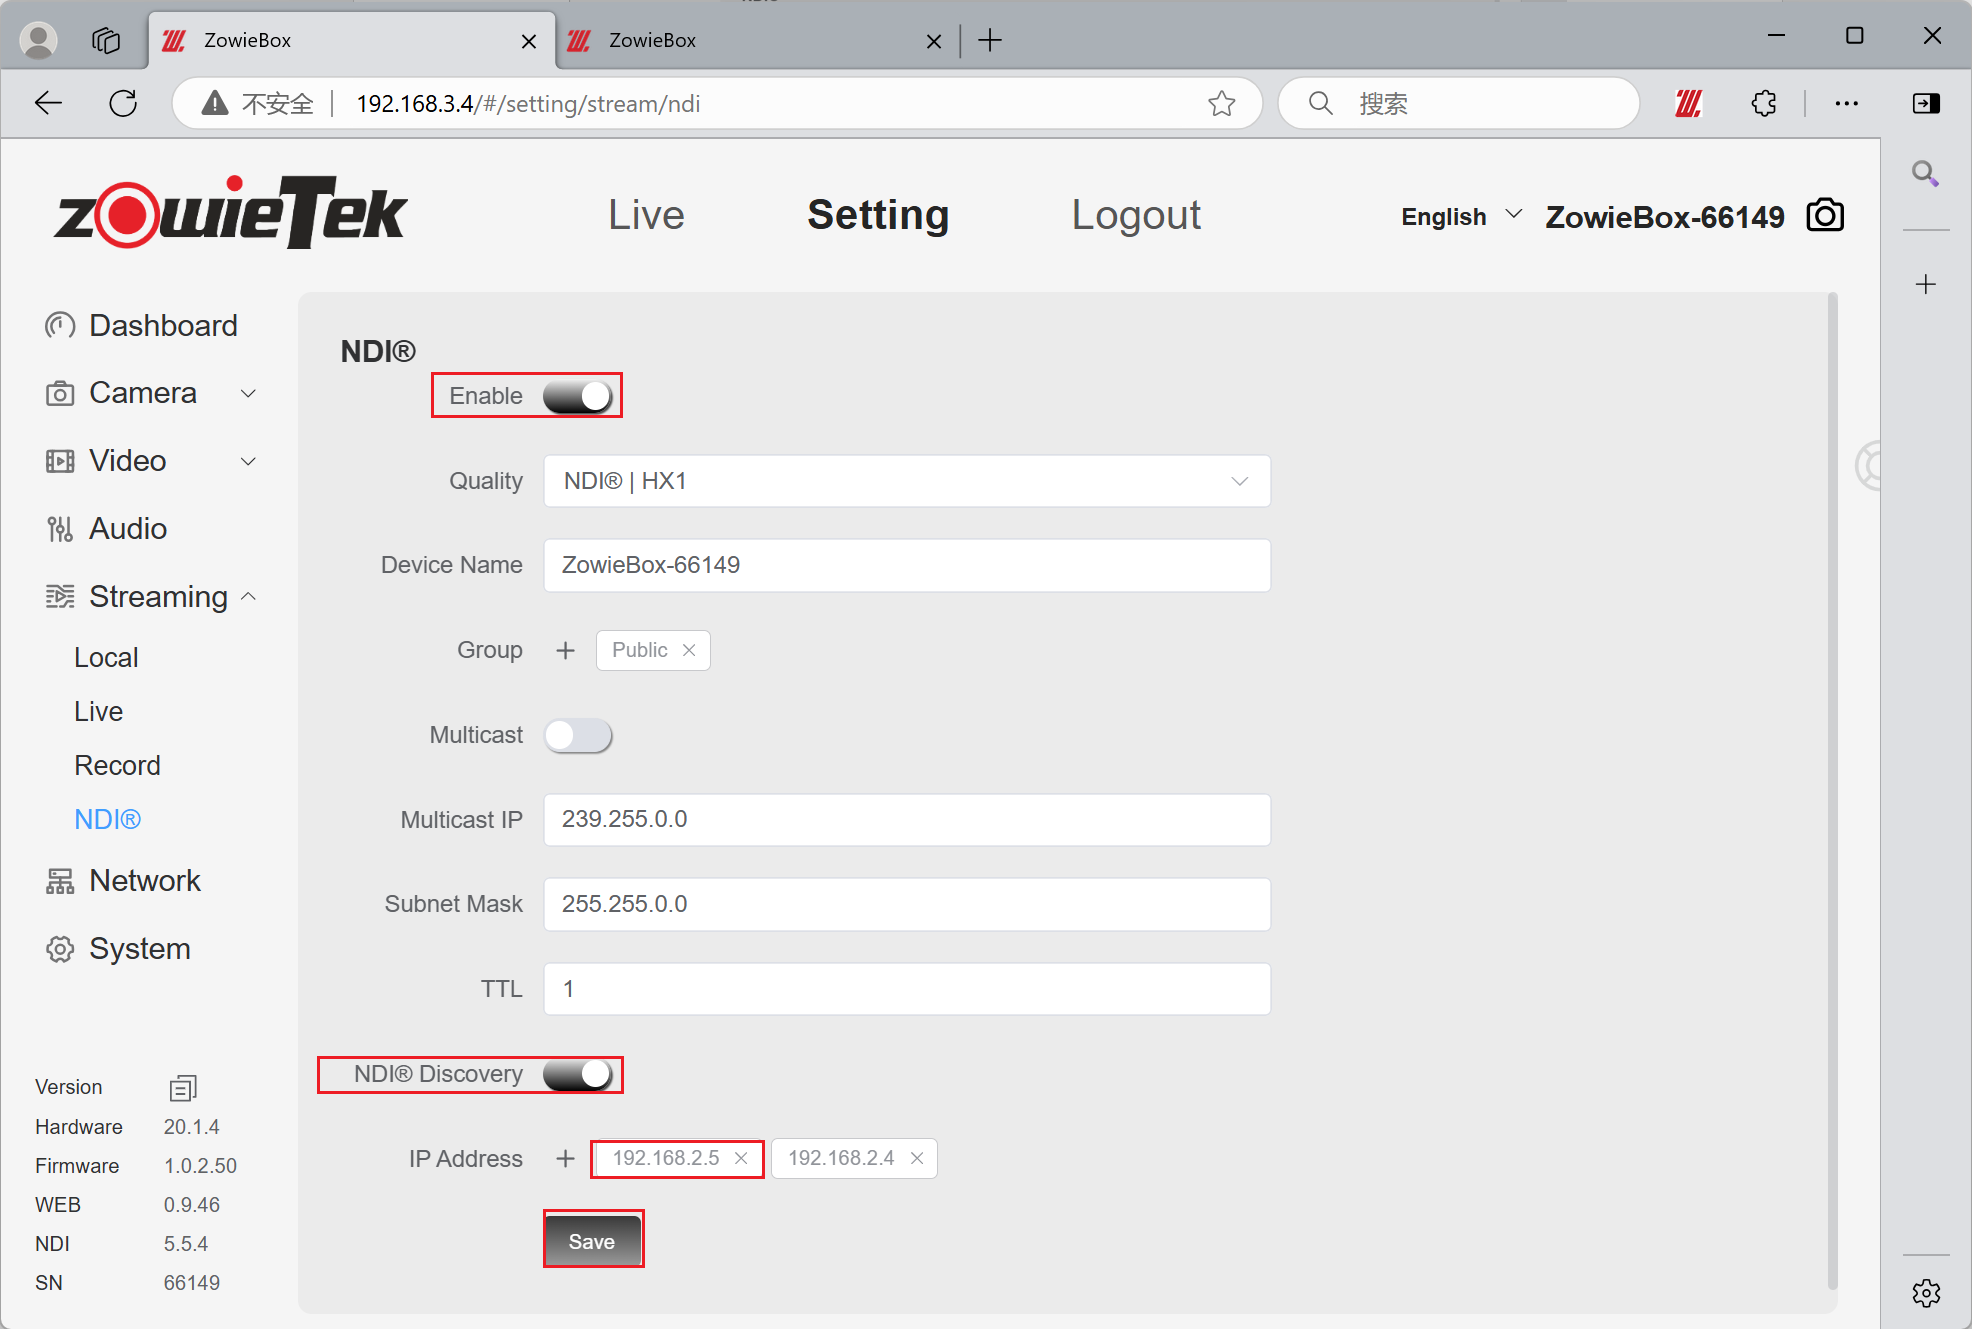The height and width of the screenshot is (1329, 1972).
Task: Remove the Public group tag
Action: pyautogui.click(x=689, y=651)
